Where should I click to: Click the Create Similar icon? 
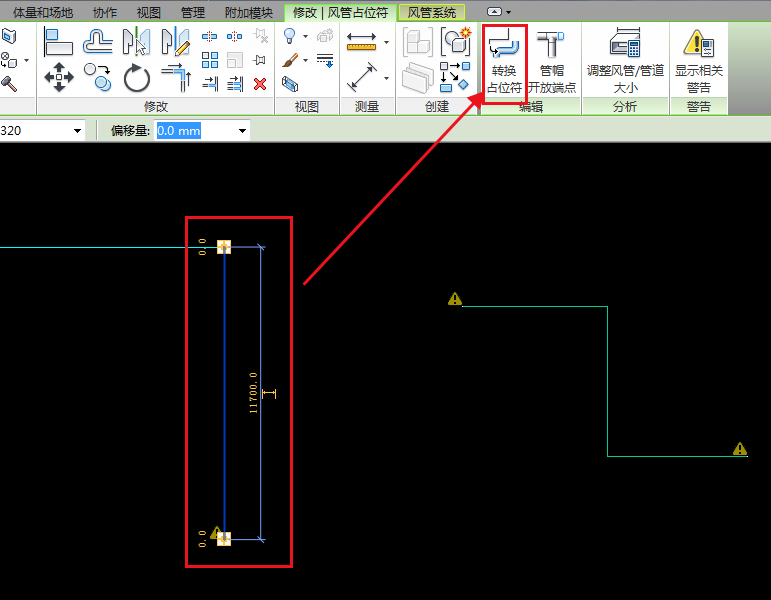[x=455, y=78]
